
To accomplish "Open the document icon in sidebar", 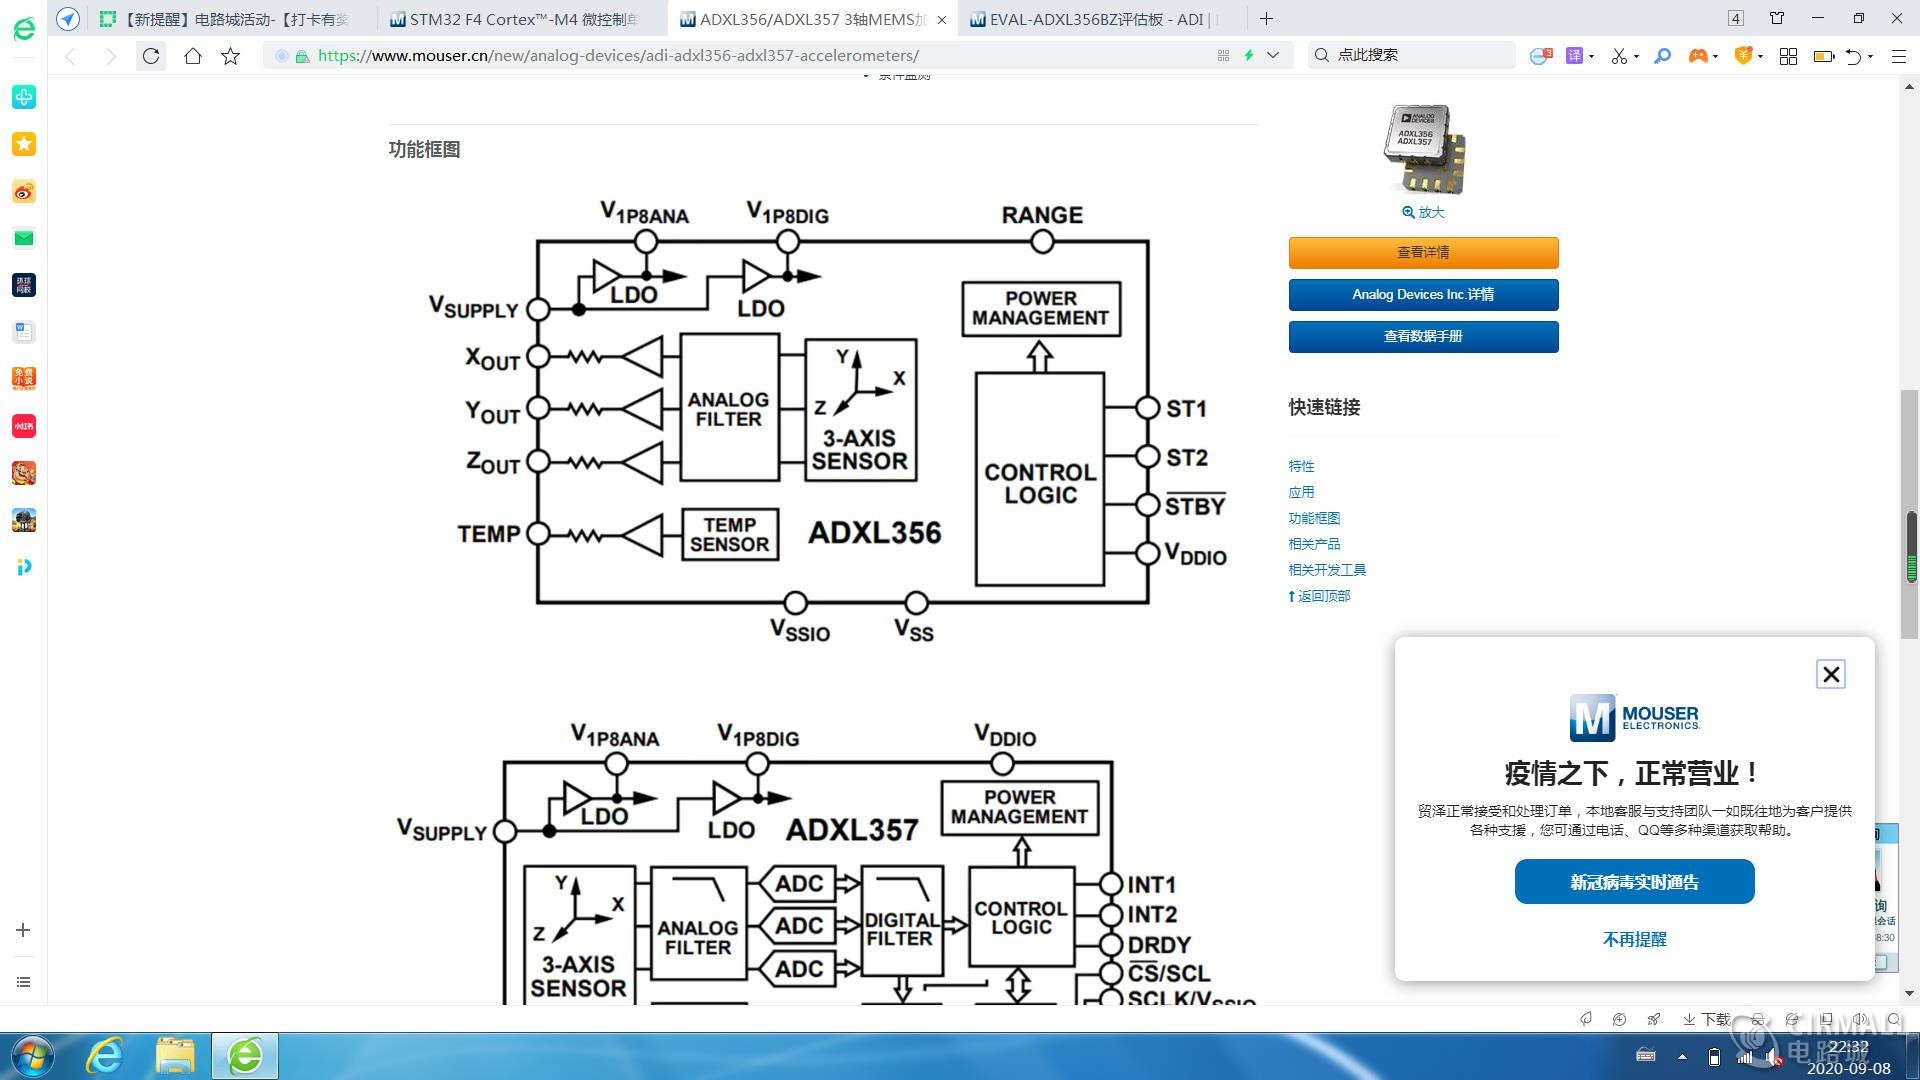I will pos(24,332).
